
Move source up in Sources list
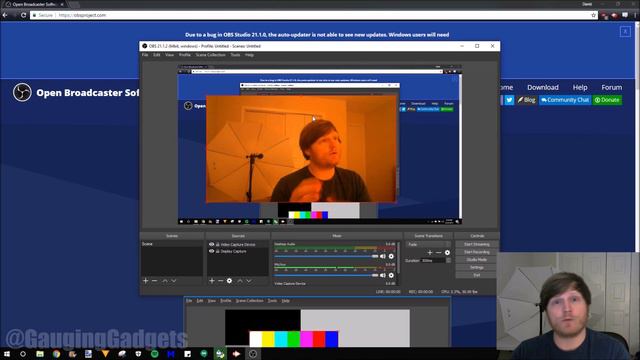coord(240,281)
